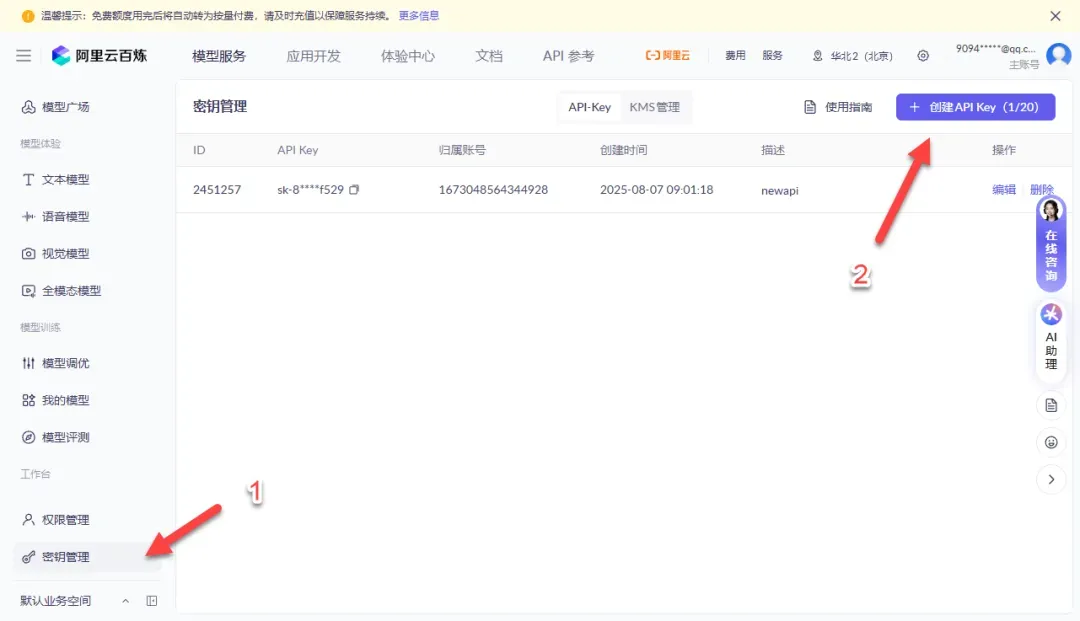The width and height of the screenshot is (1080, 621).
Task: Click the document icon in right floating bar
Action: 1051,405
